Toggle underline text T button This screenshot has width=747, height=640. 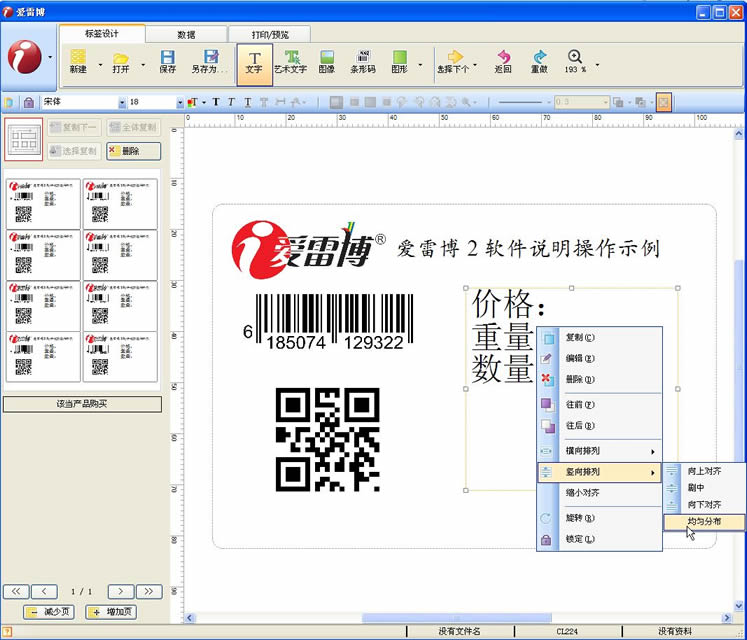(248, 102)
